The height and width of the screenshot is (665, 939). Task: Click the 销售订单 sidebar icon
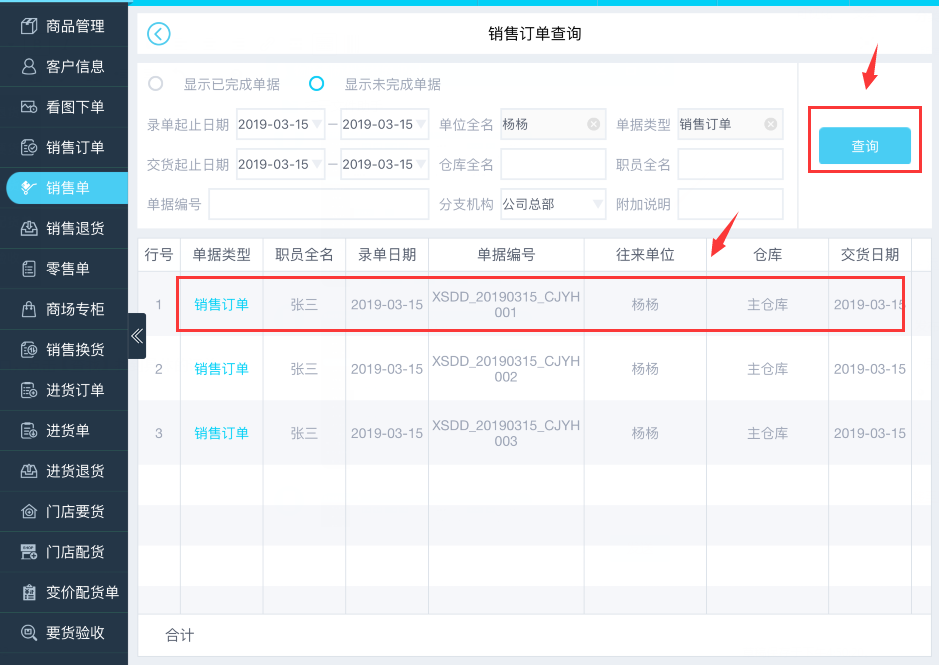tap(29, 147)
